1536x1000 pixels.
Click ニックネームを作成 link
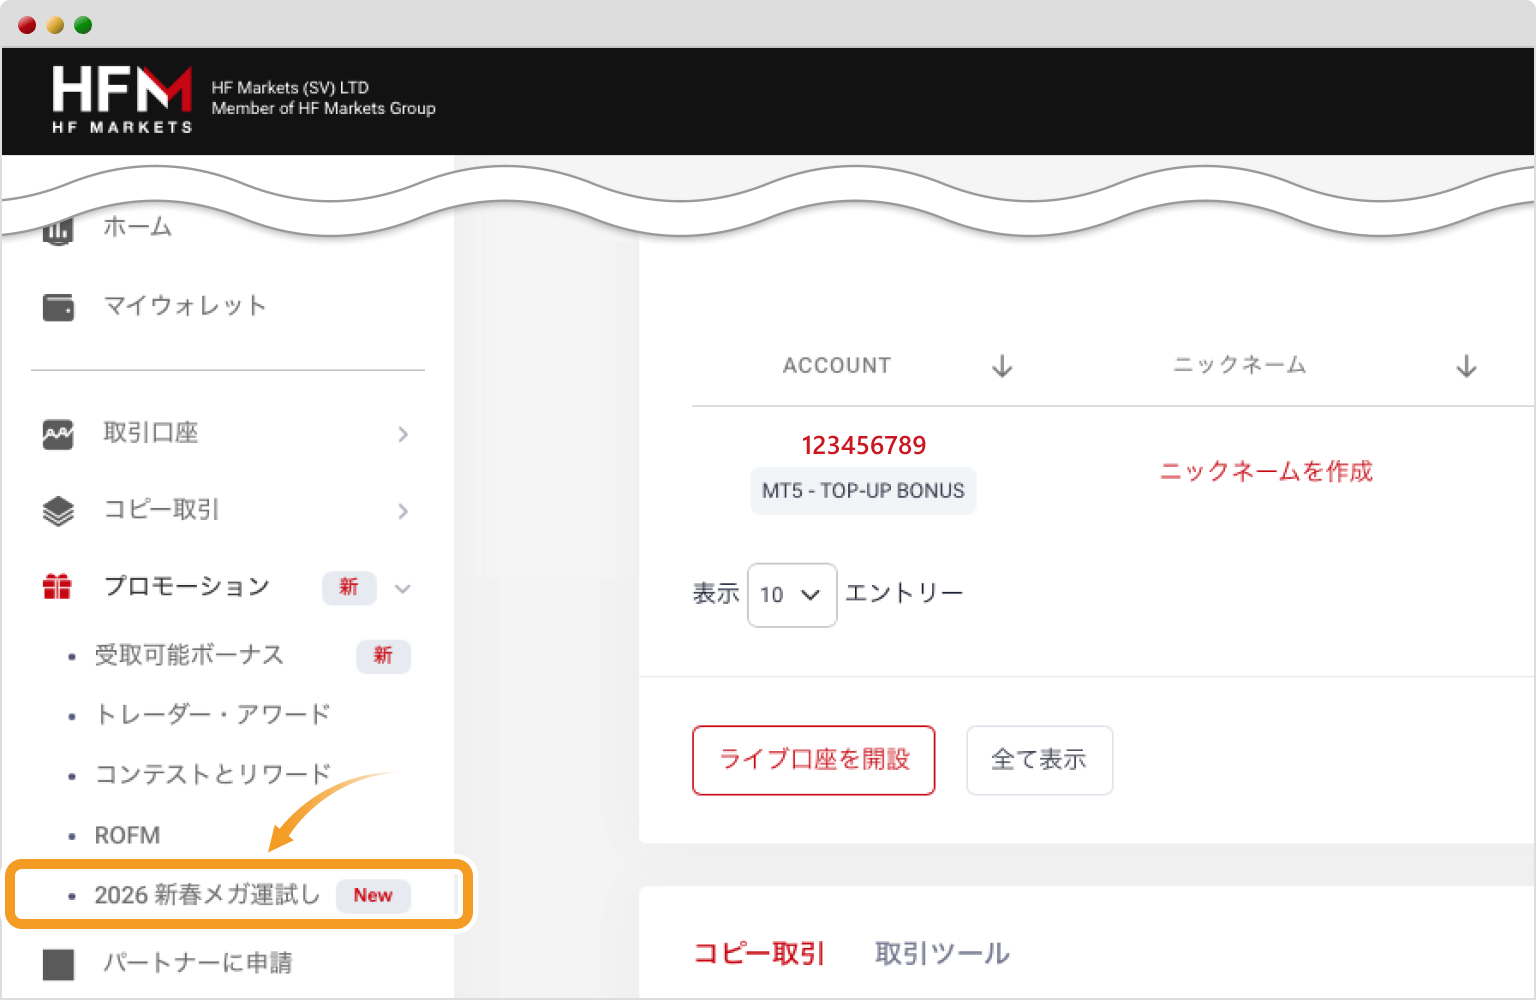pos(1266,471)
